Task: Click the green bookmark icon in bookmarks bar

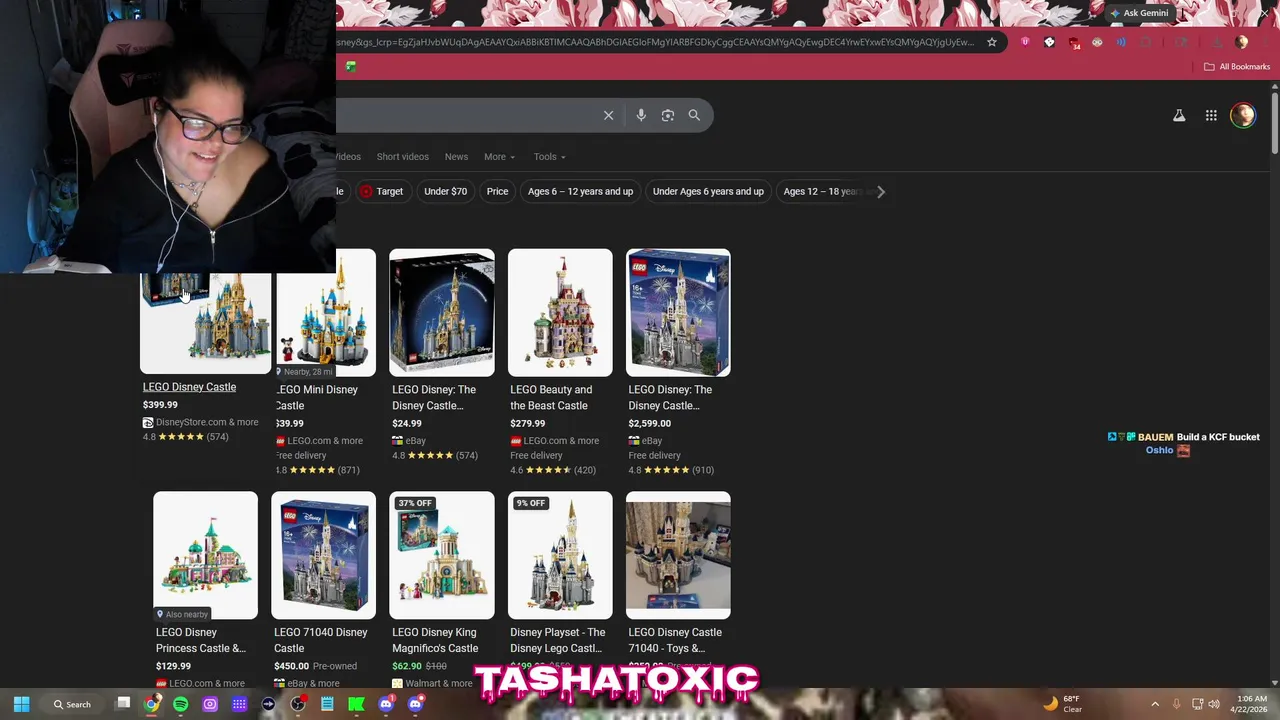Action: (x=351, y=66)
